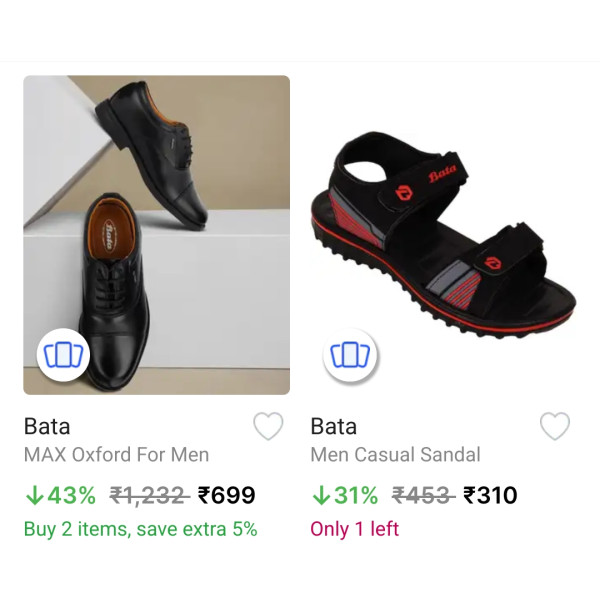Open the black red sandal product image
Viewport: 600px width, 600px height.
tap(444, 235)
